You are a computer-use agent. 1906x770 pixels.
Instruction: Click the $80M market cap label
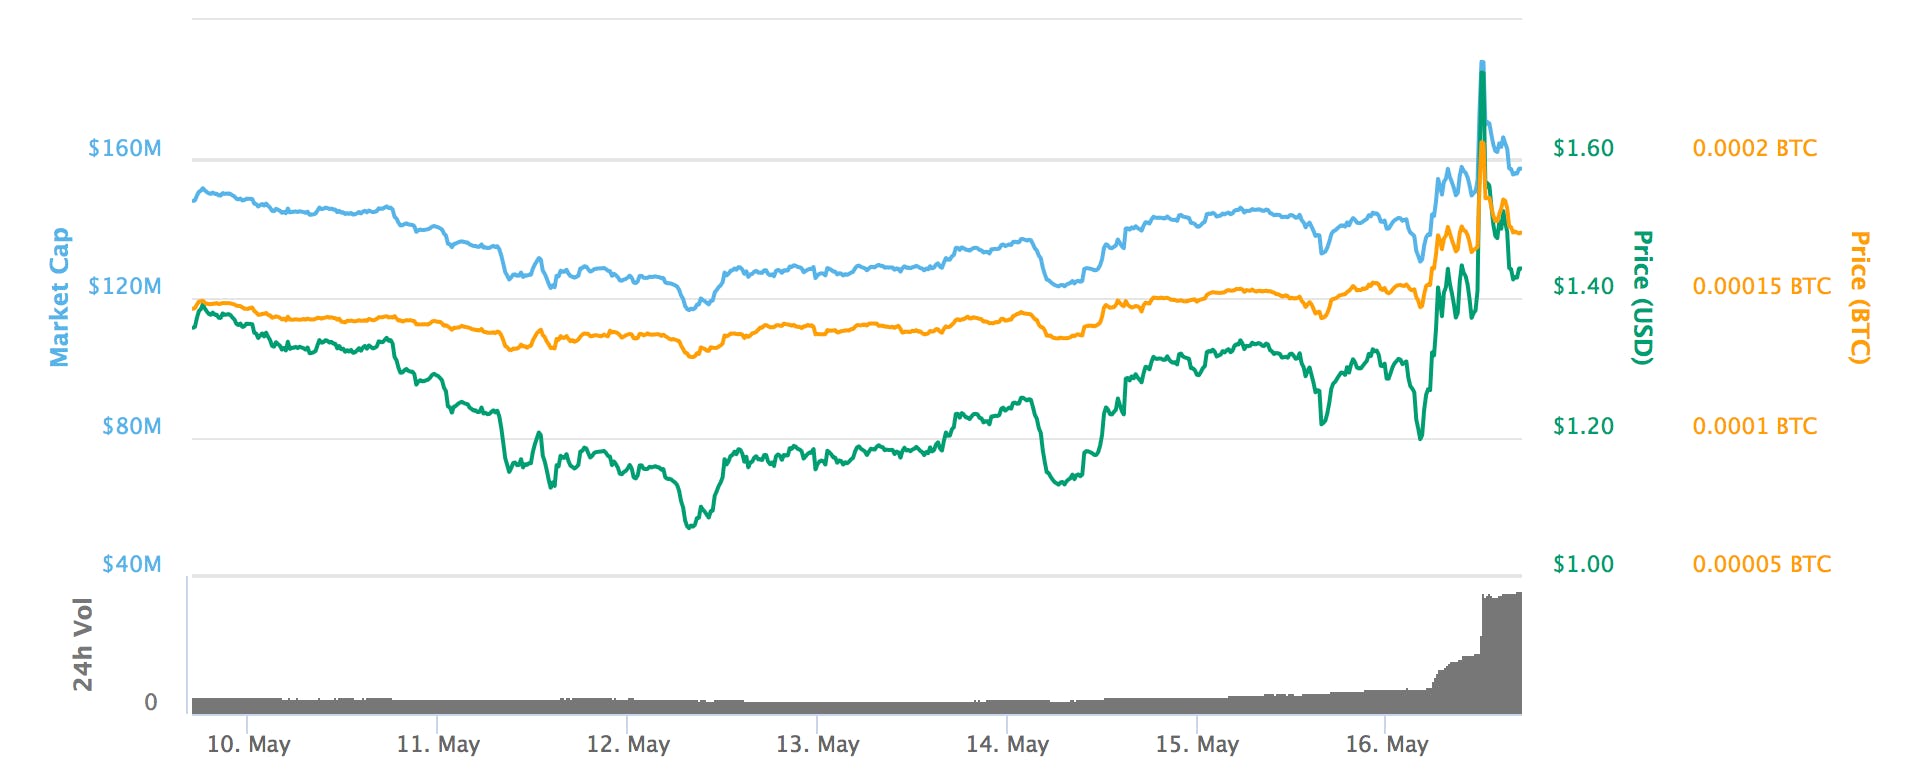pos(131,426)
